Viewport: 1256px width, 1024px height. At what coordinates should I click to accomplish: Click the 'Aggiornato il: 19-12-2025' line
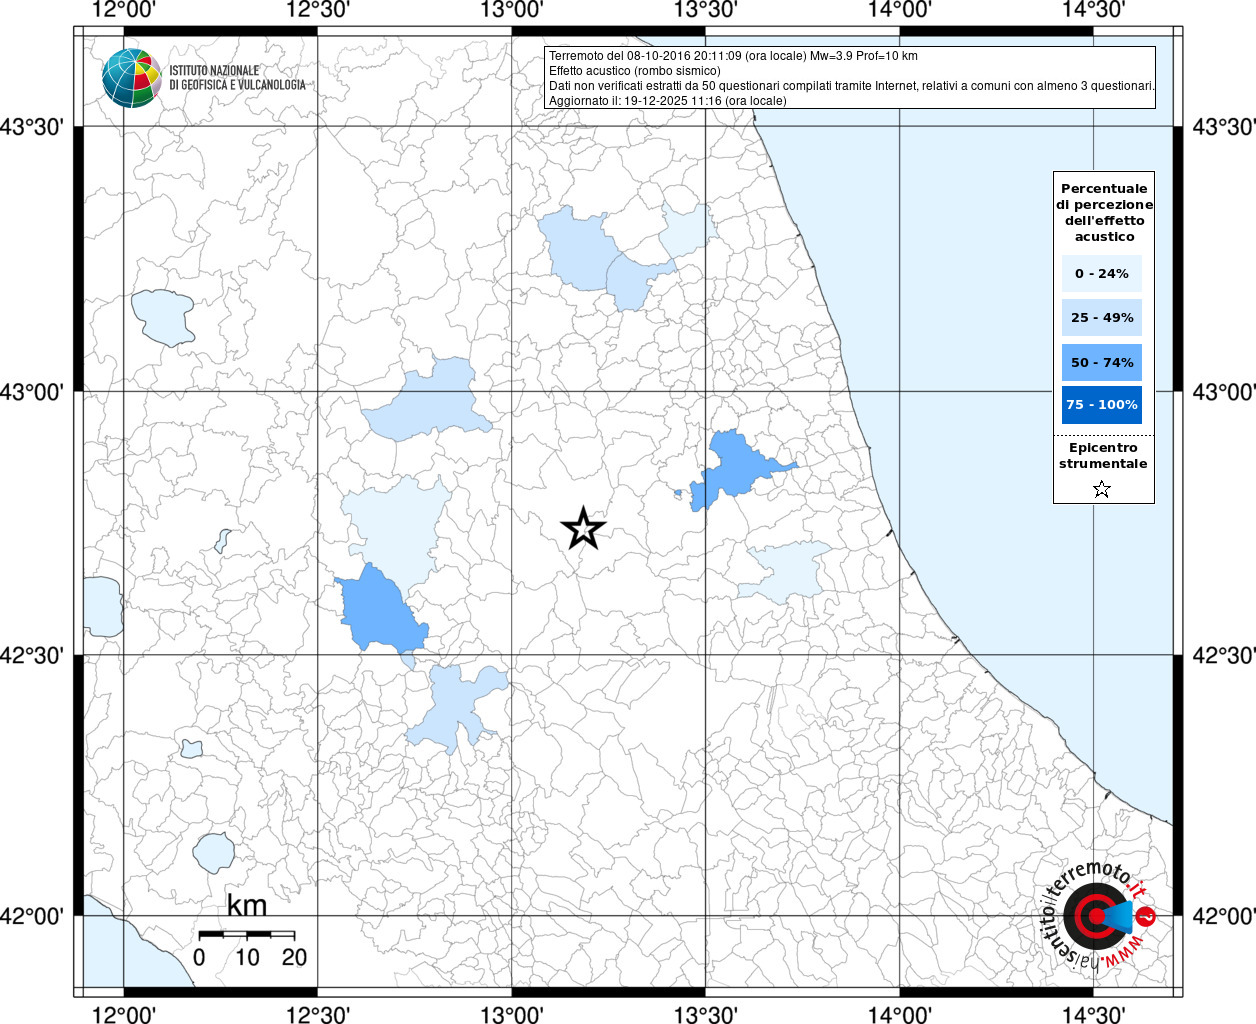pos(667,101)
